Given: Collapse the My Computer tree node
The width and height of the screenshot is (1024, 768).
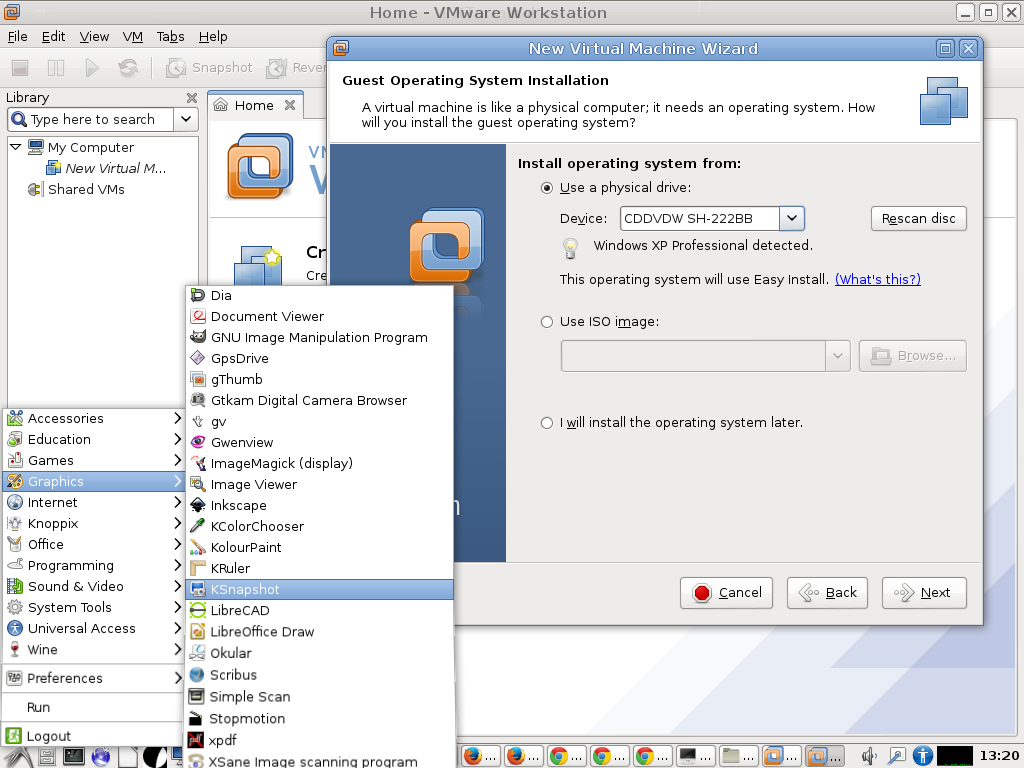Looking at the screenshot, I should 16,147.
